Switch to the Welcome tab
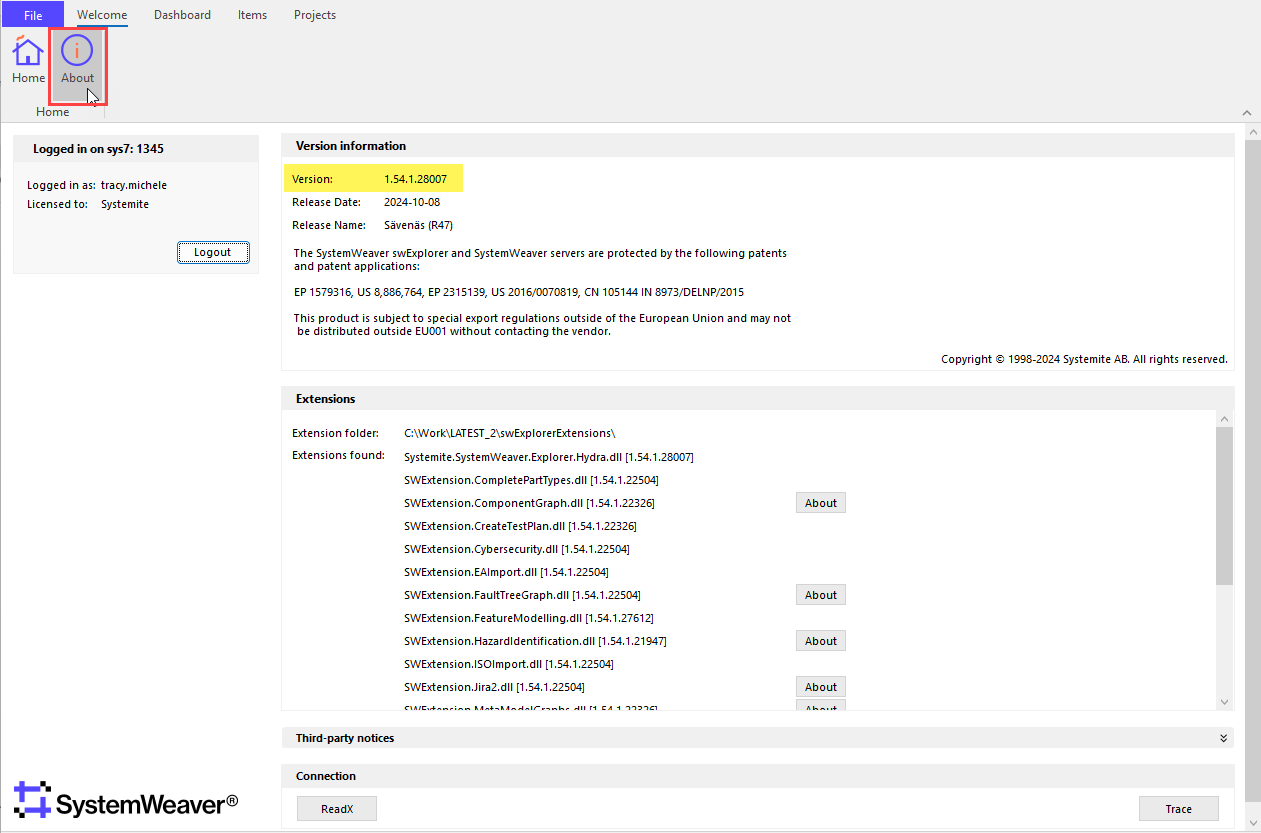Image resolution: width=1261 pixels, height=833 pixels. pos(102,15)
